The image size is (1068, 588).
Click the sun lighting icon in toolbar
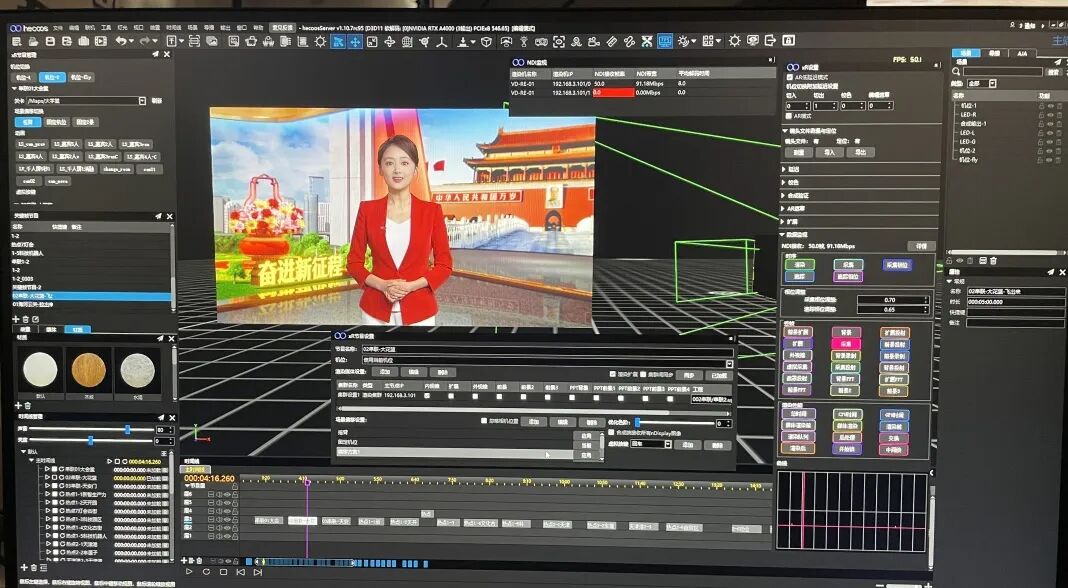(321, 42)
